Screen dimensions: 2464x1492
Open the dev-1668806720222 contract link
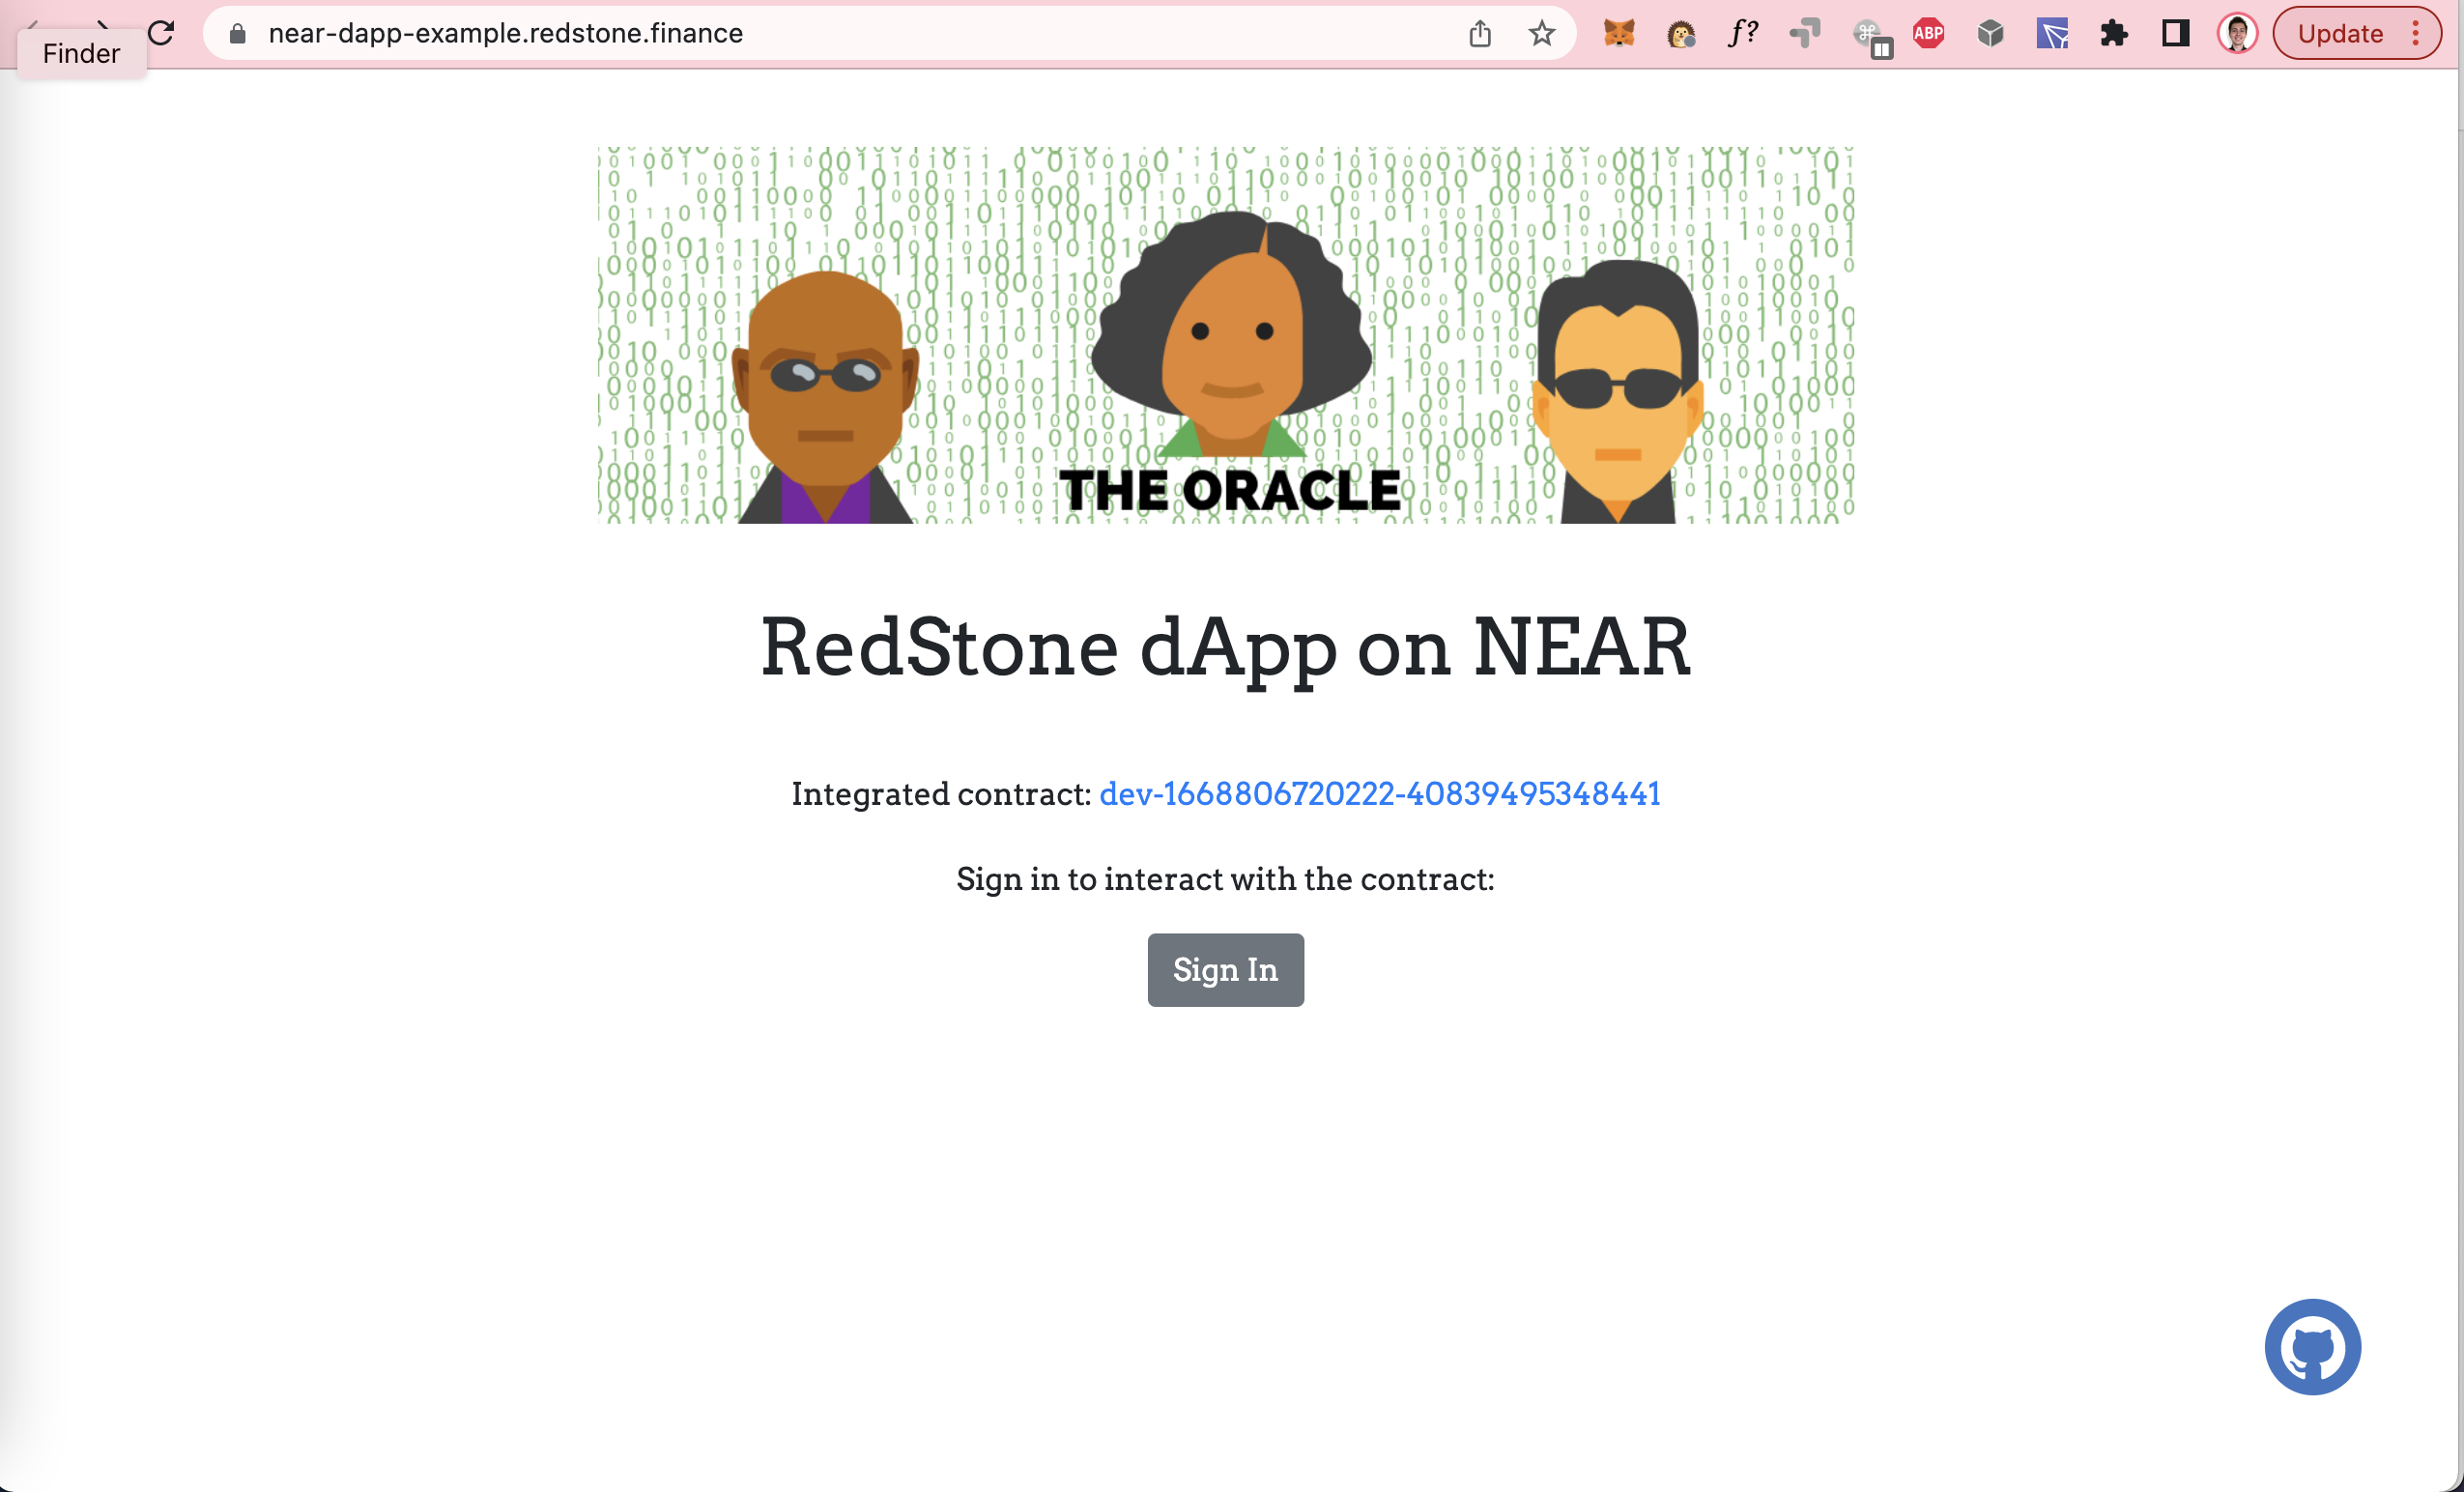tap(1379, 794)
